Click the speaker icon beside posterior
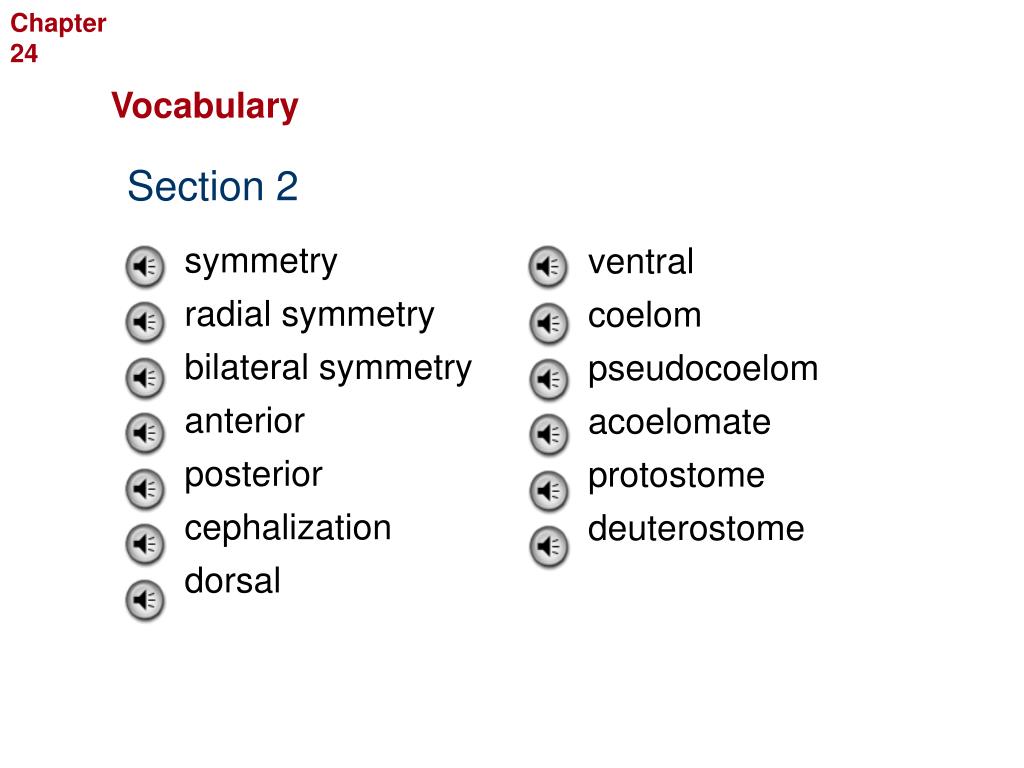This screenshot has width=1024, height=768. coord(144,488)
